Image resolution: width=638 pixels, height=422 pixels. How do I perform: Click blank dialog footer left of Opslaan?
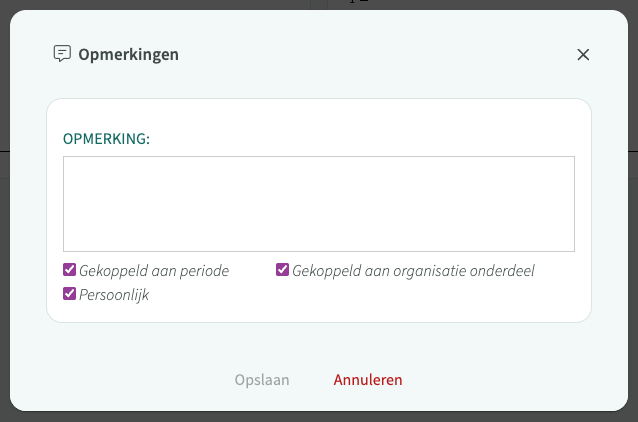click(x=120, y=380)
